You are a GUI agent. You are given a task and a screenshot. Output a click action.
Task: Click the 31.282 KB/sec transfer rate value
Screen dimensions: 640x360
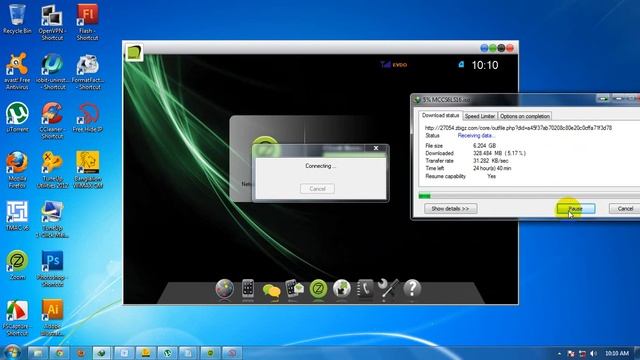pyautogui.click(x=491, y=161)
